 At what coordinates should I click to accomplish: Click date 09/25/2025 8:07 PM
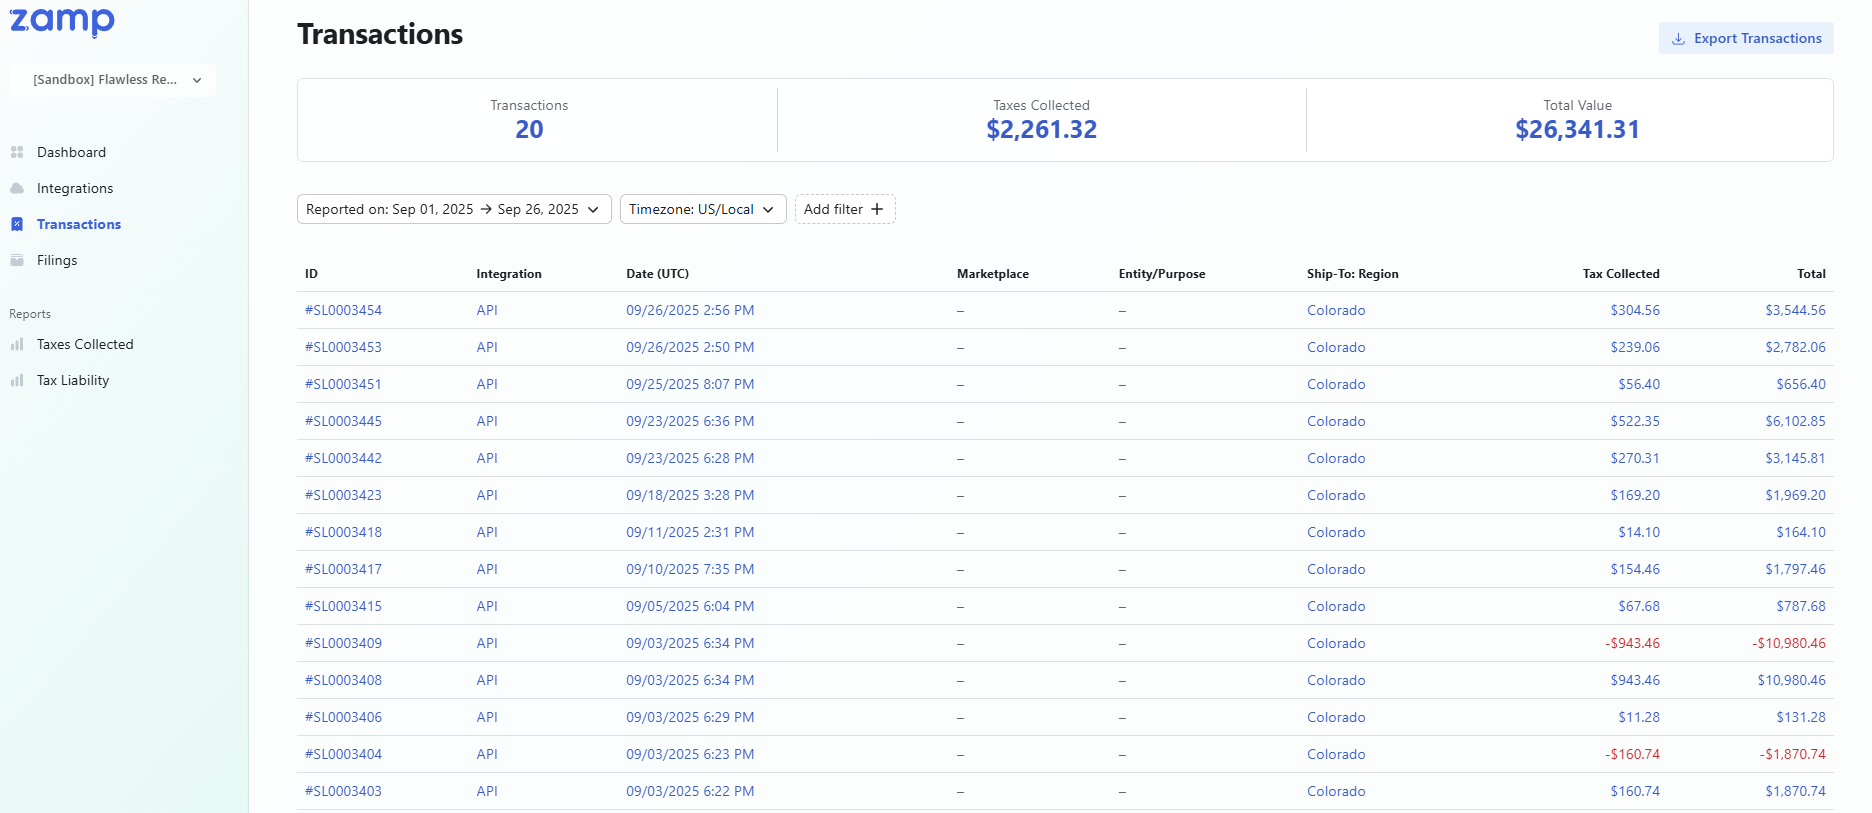click(690, 384)
